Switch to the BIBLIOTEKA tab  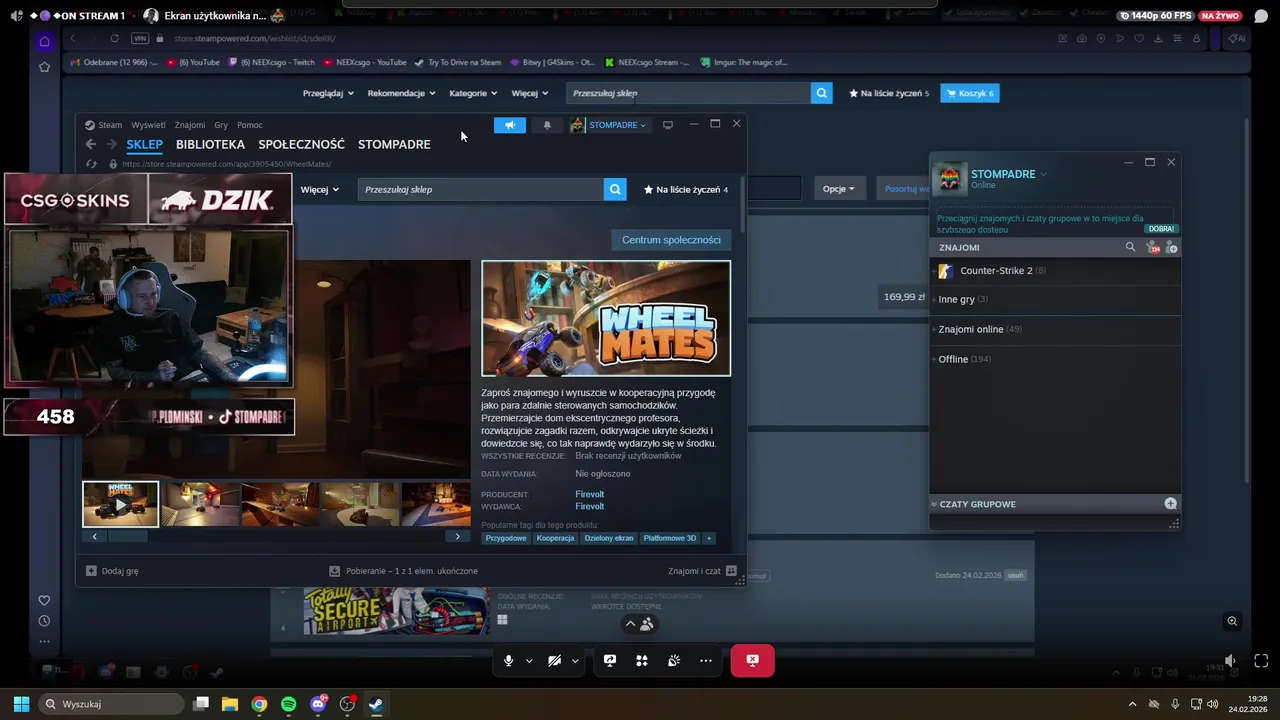click(x=210, y=144)
